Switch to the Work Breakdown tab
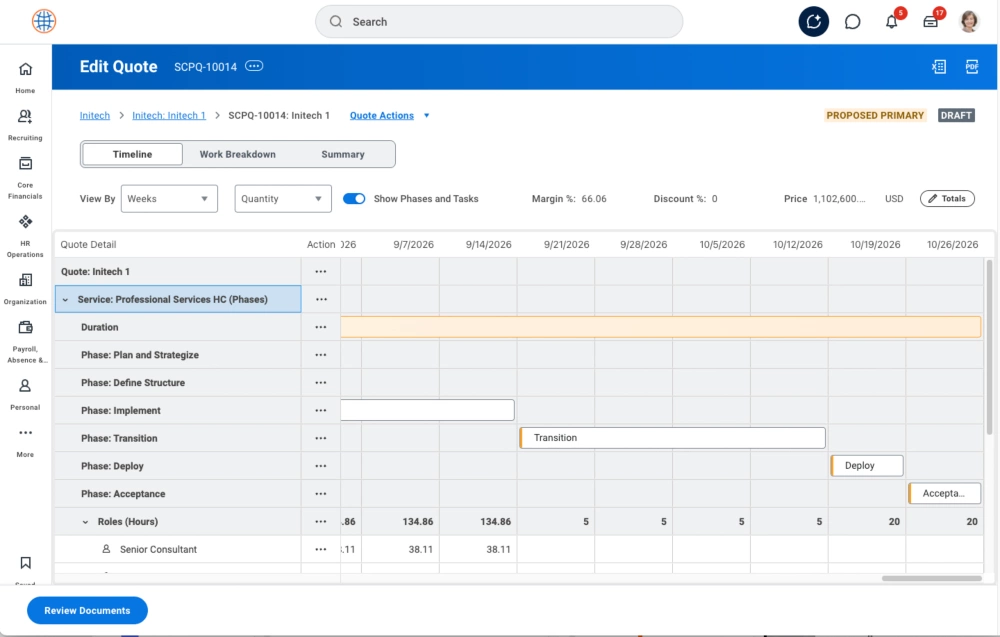 coord(237,154)
